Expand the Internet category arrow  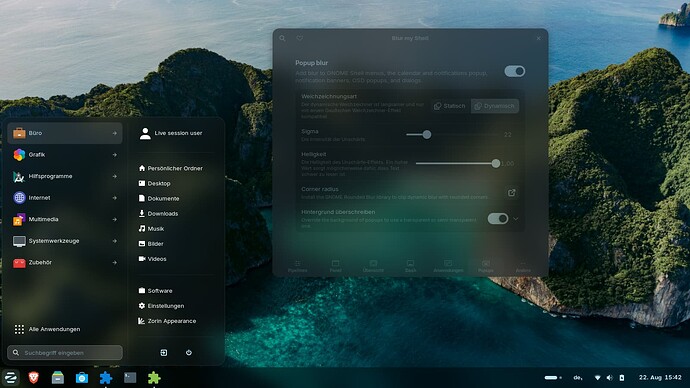[x=114, y=198]
